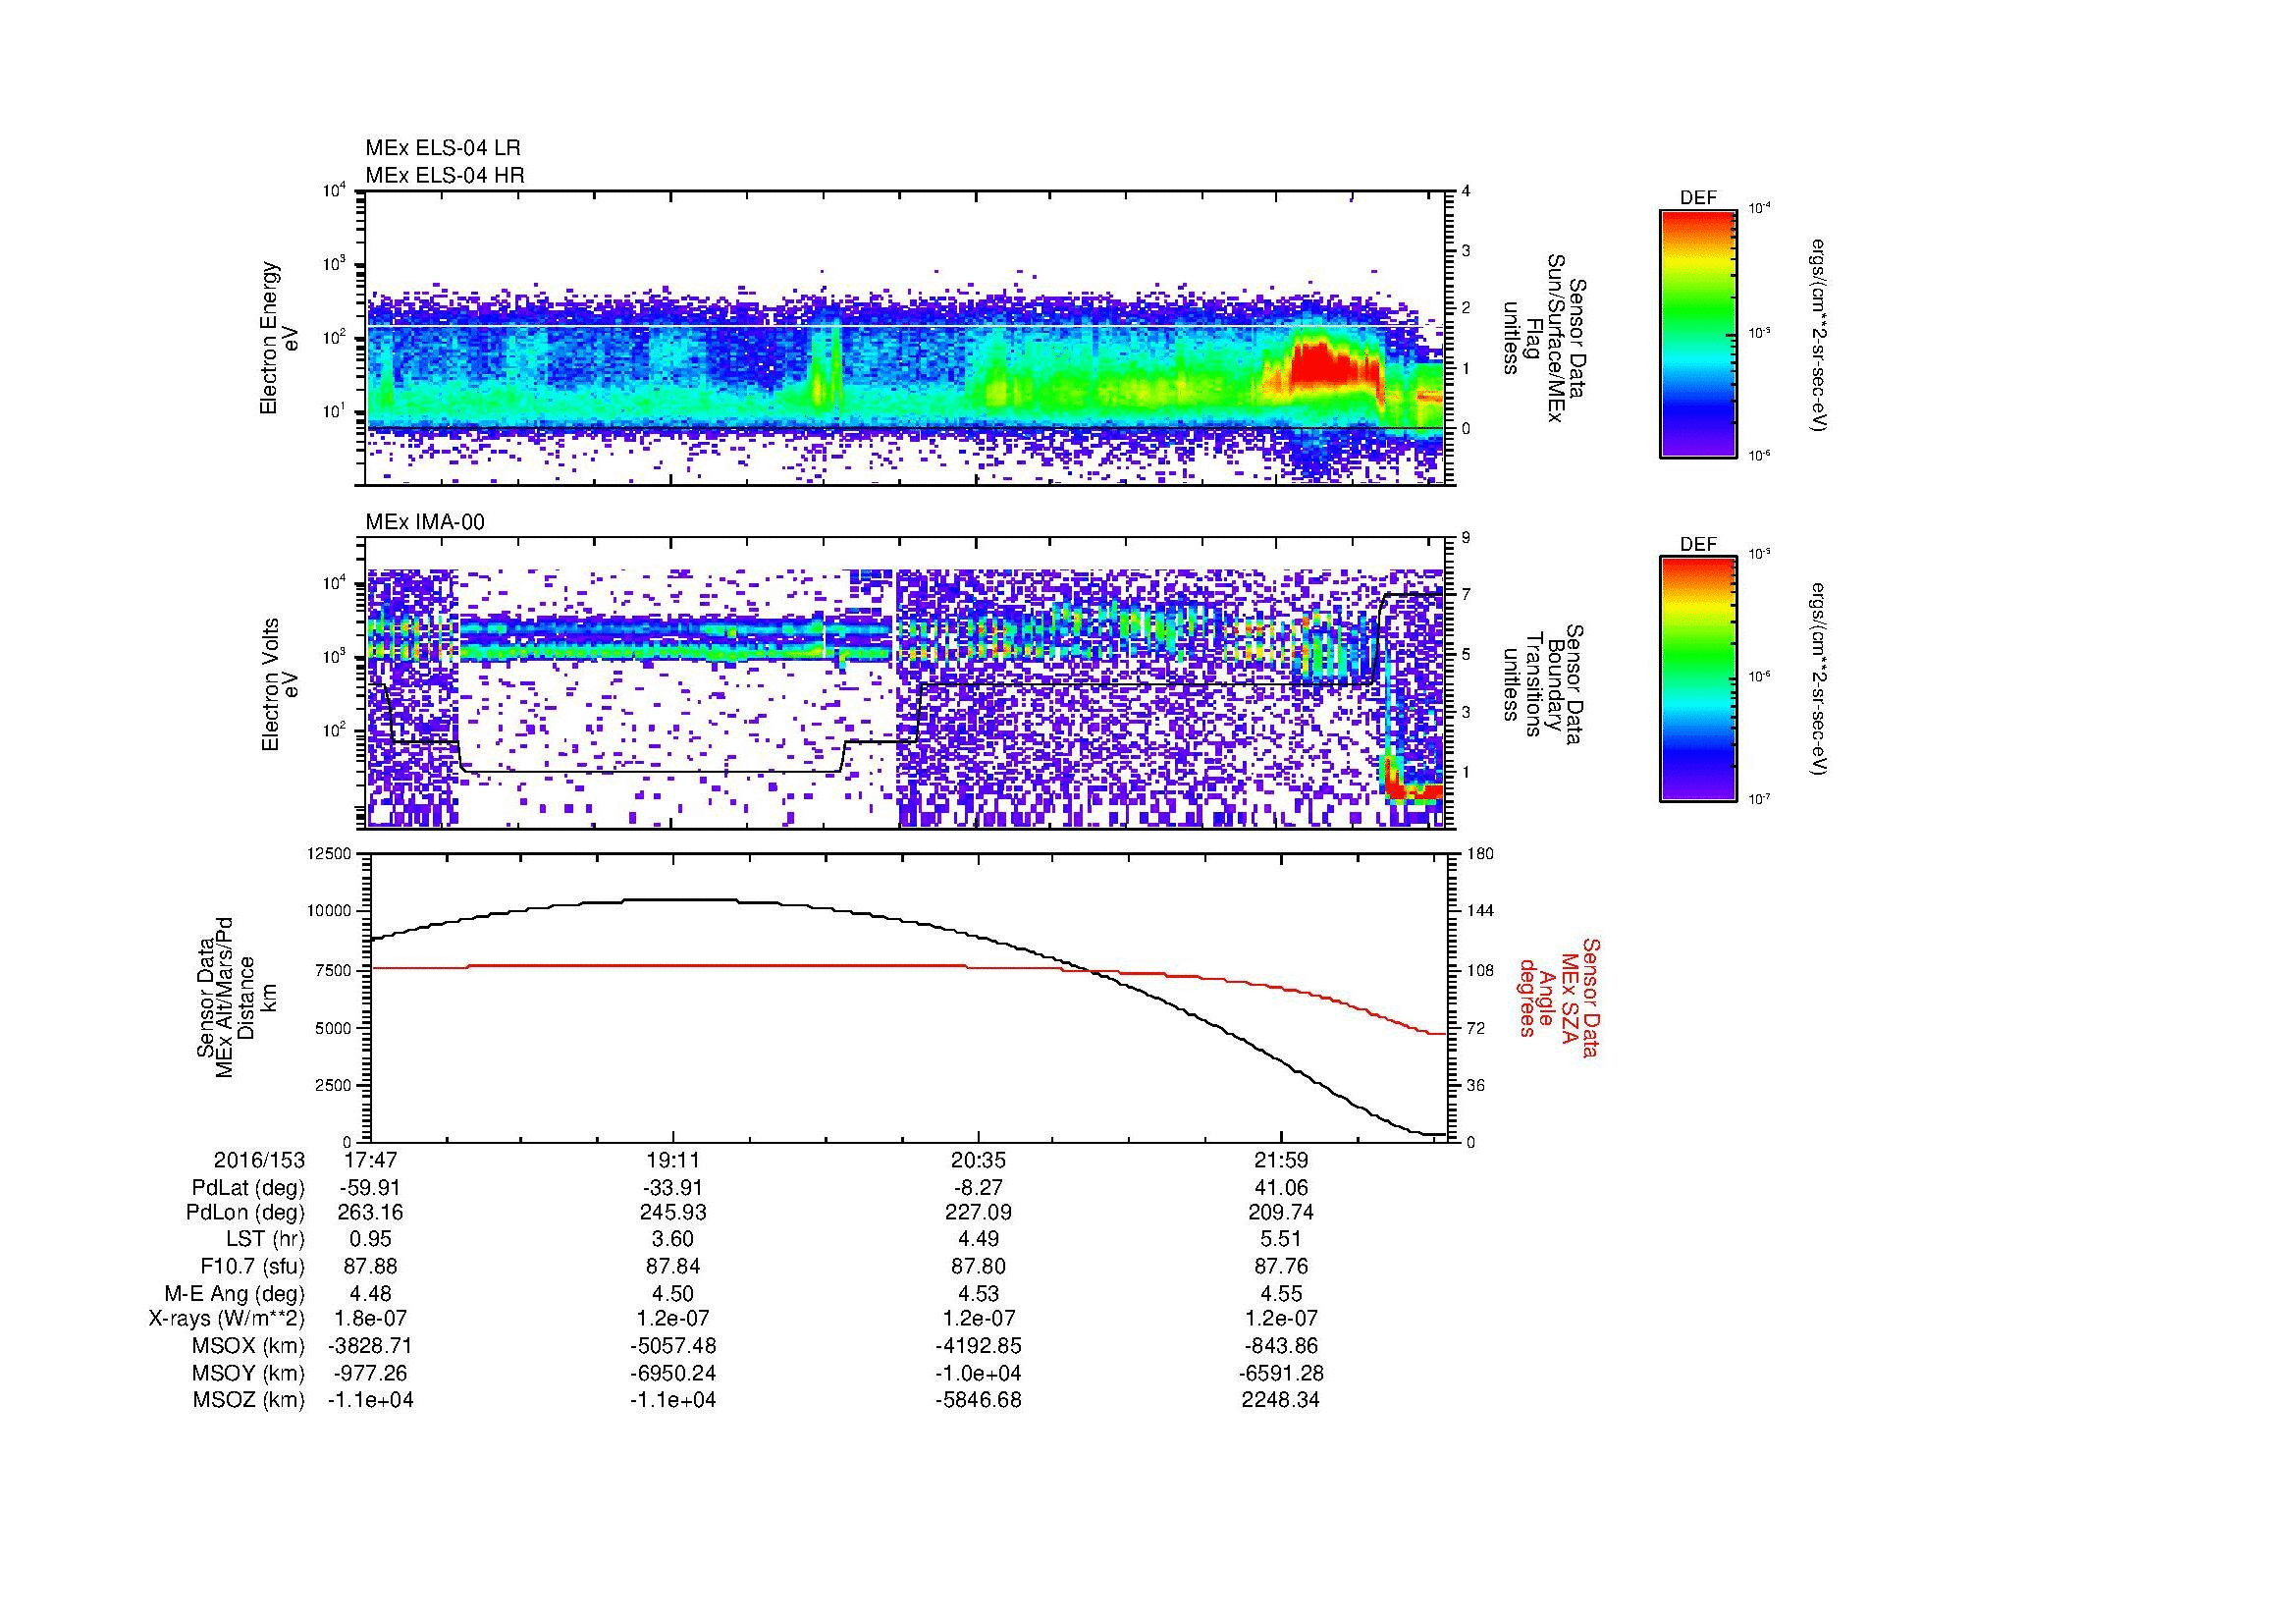This screenshot has width=2296, height=1623.
Task: Click PdLat value '-59.91'
Action: pyautogui.click(x=370, y=1188)
